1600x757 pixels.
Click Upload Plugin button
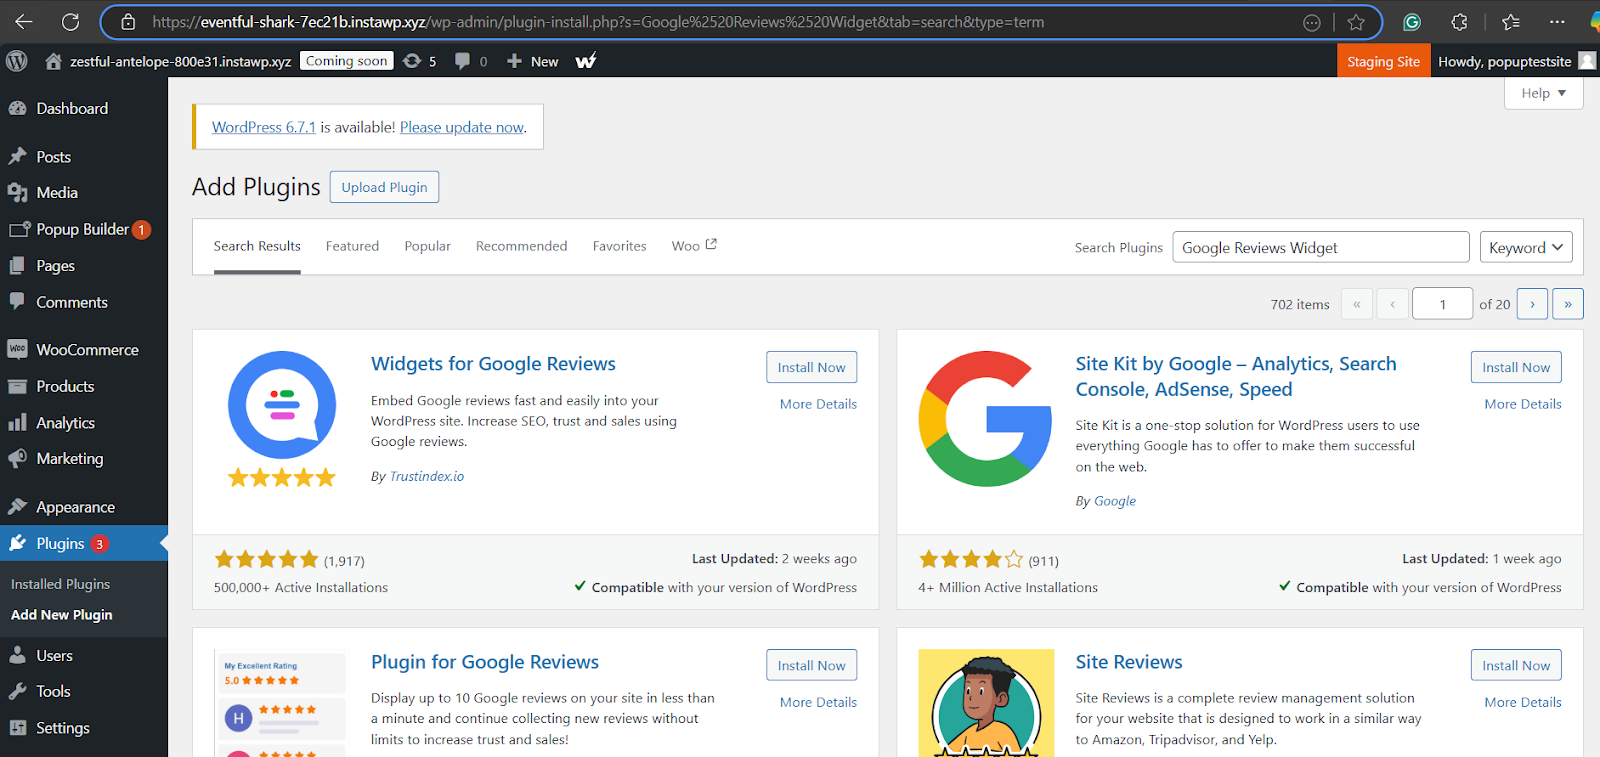pyautogui.click(x=384, y=187)
